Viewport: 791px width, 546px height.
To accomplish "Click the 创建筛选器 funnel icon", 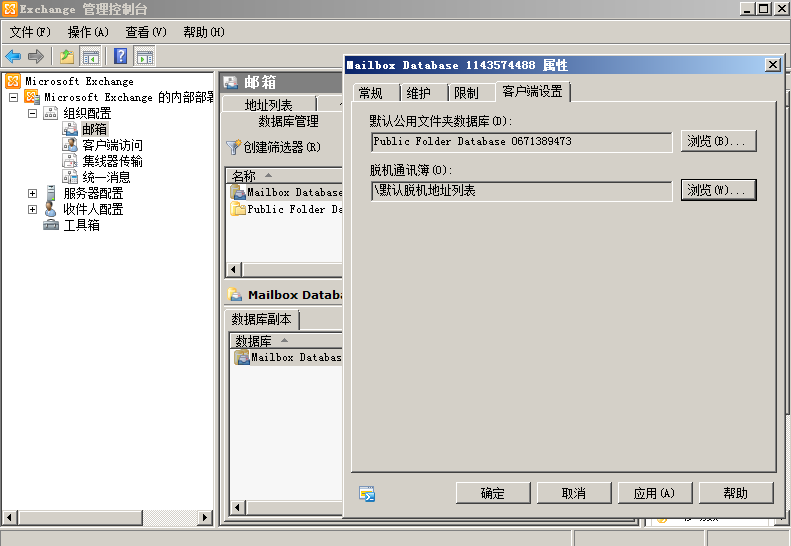I will (234, 147).
